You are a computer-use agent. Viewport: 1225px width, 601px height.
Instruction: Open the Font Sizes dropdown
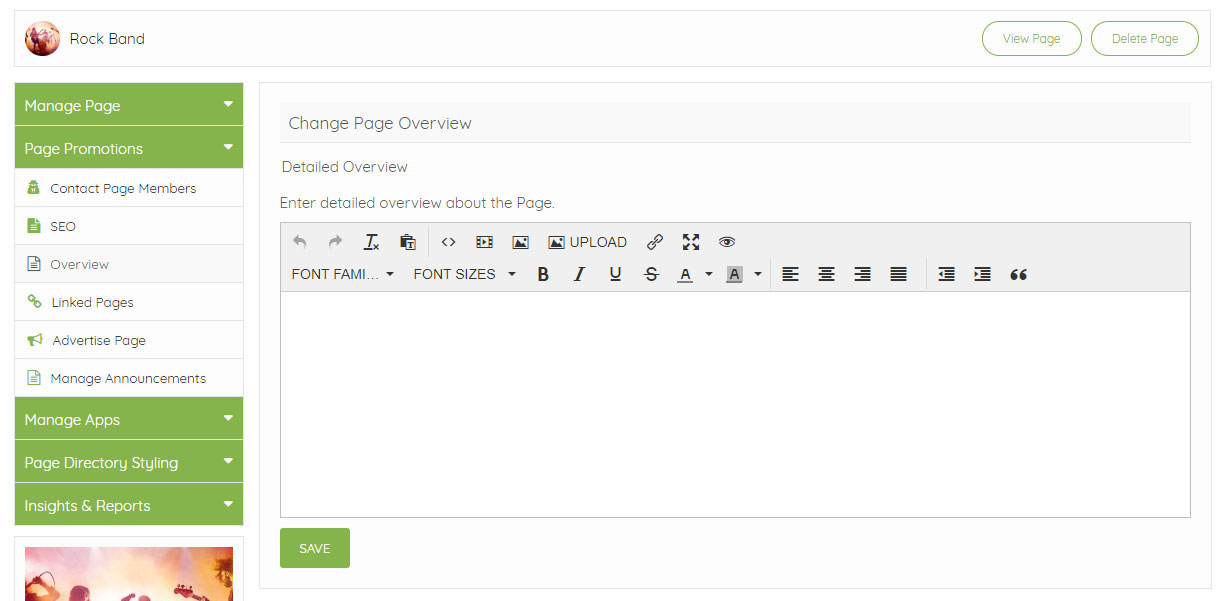point(464,274)
